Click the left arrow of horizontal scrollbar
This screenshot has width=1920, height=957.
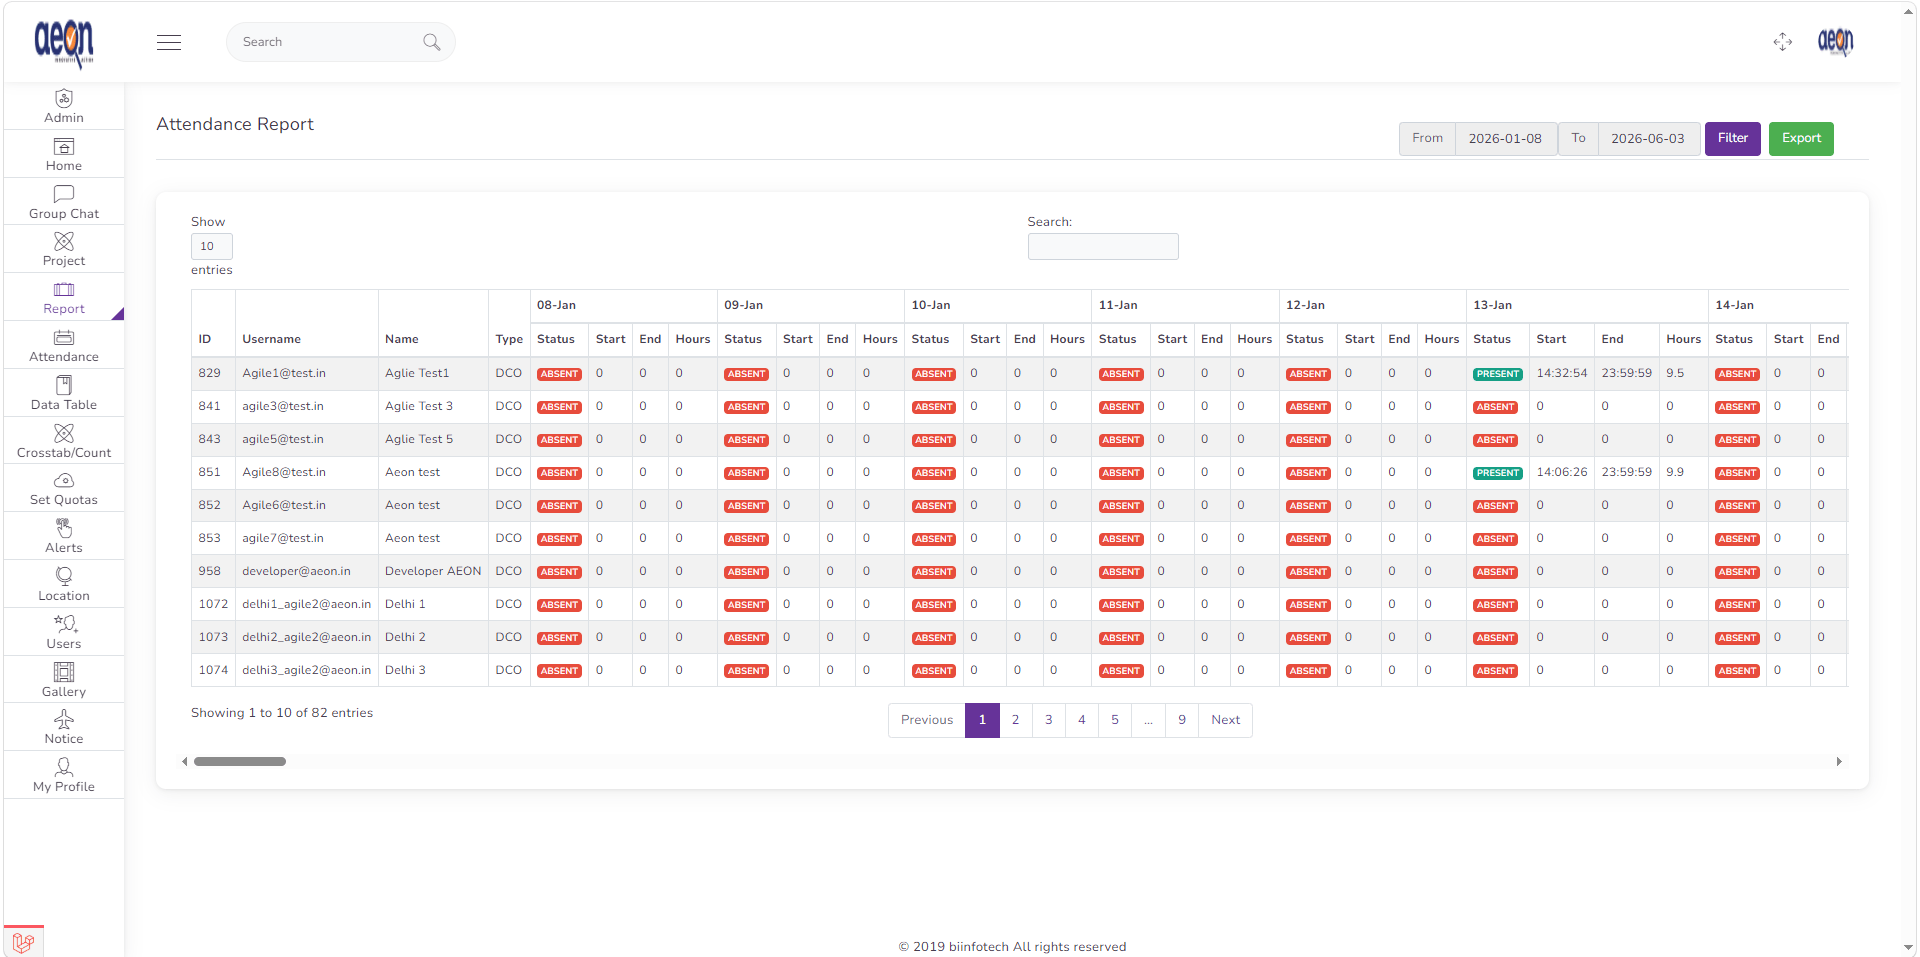[185, 762]
